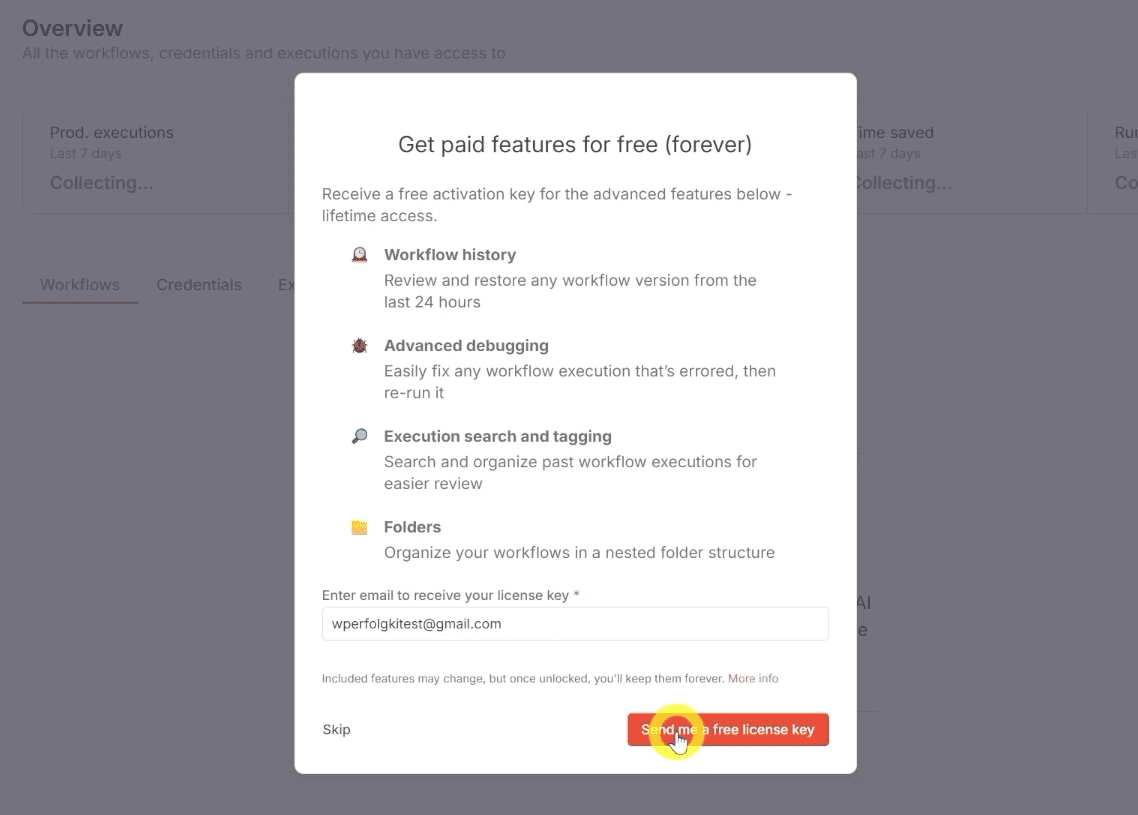The width and height of the screenshot is (1138, 815).
Task: Click the Advanced debugging bug icon
Action: tap(361, 345)
